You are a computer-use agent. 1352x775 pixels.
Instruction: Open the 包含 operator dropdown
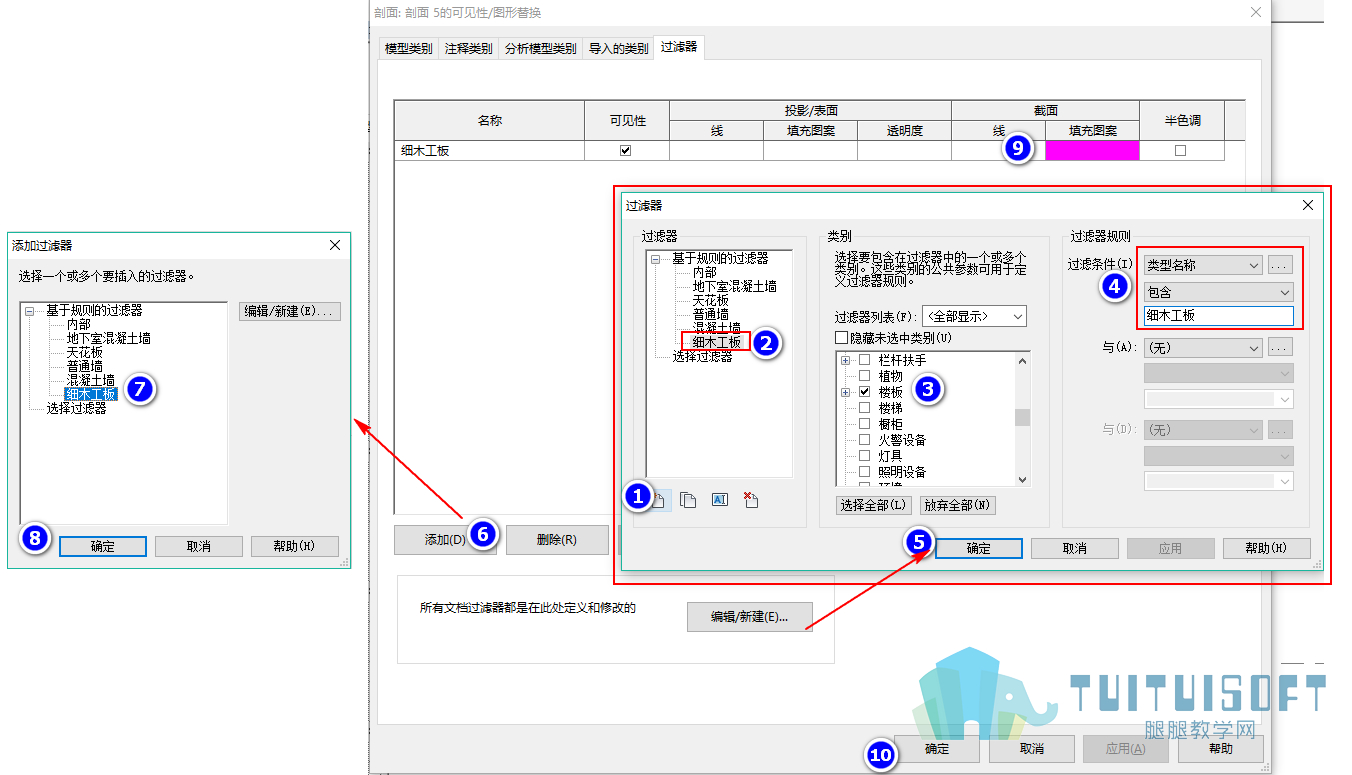point(1219,292)
